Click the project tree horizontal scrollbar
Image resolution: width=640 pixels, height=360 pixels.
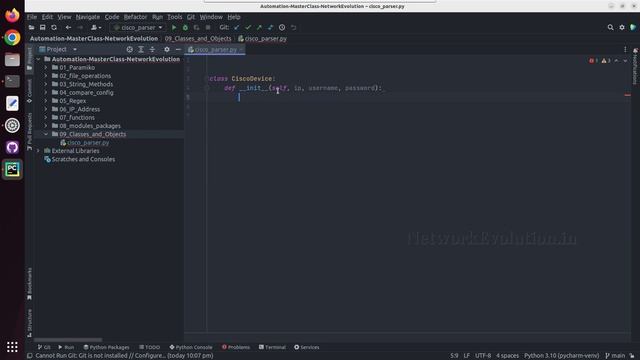[68, 340]
